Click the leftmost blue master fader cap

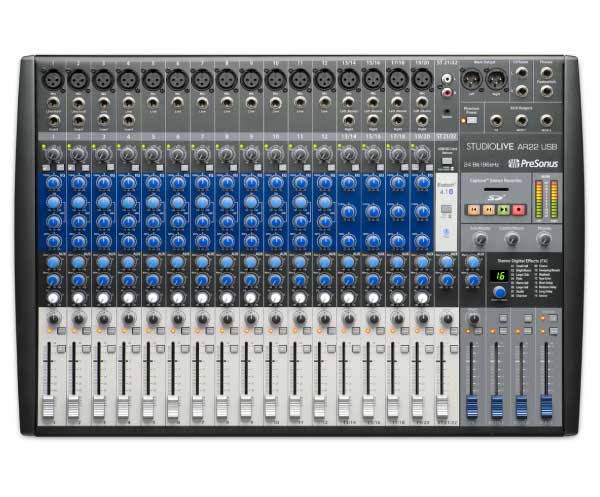[x=472, y=406]
